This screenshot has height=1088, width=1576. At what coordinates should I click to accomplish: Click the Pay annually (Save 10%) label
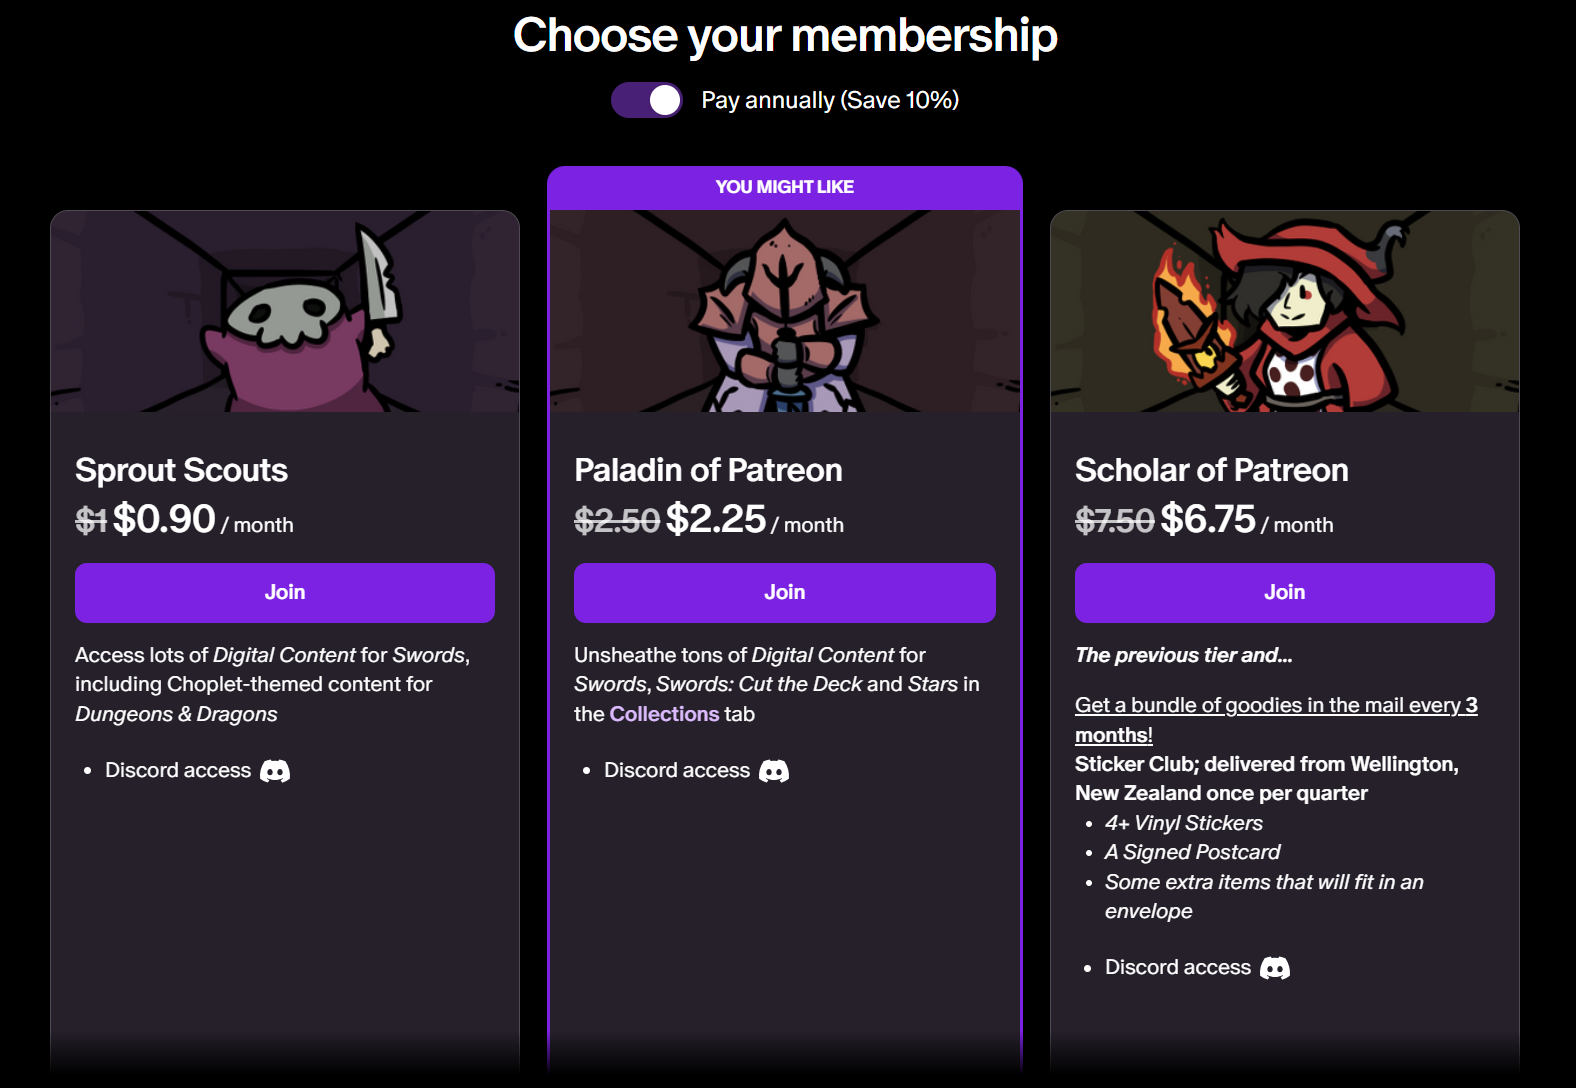(x=830, y=100)
